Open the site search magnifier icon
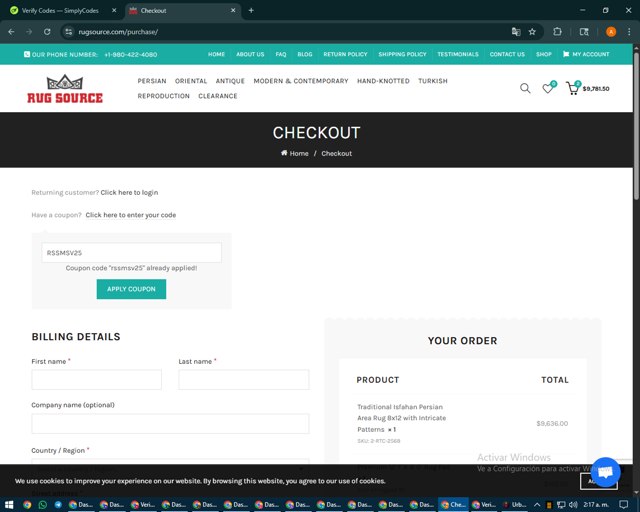 pos(525,88)
